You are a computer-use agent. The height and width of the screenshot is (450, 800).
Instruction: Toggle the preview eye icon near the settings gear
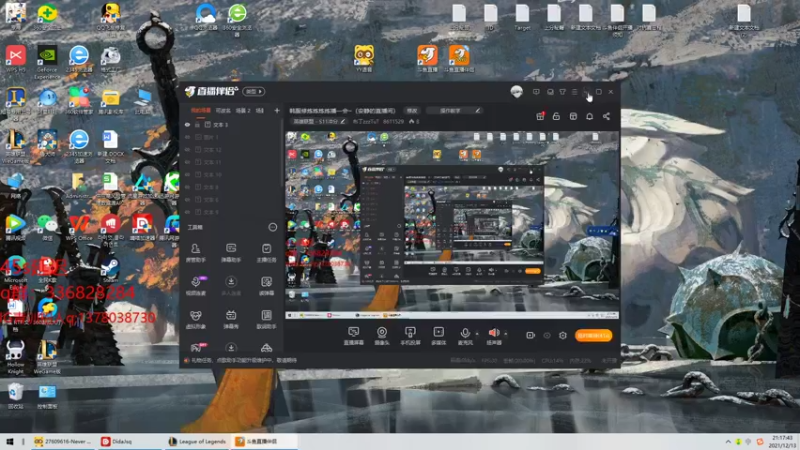coord(547,335)
